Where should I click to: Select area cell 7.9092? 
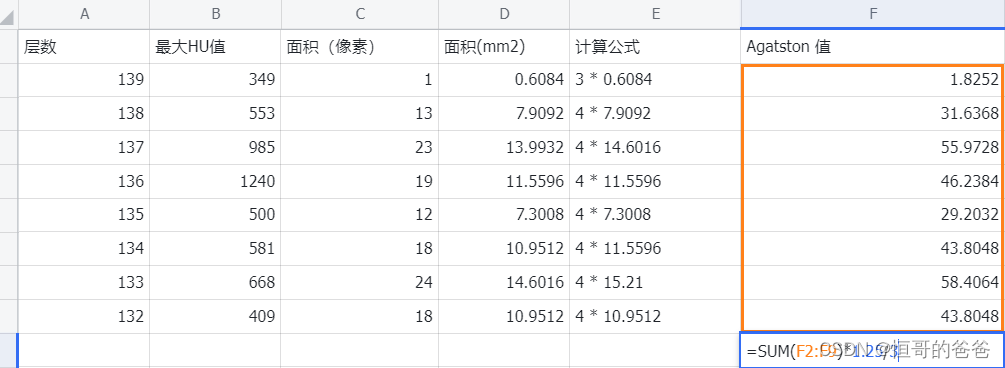click(504, 114)
